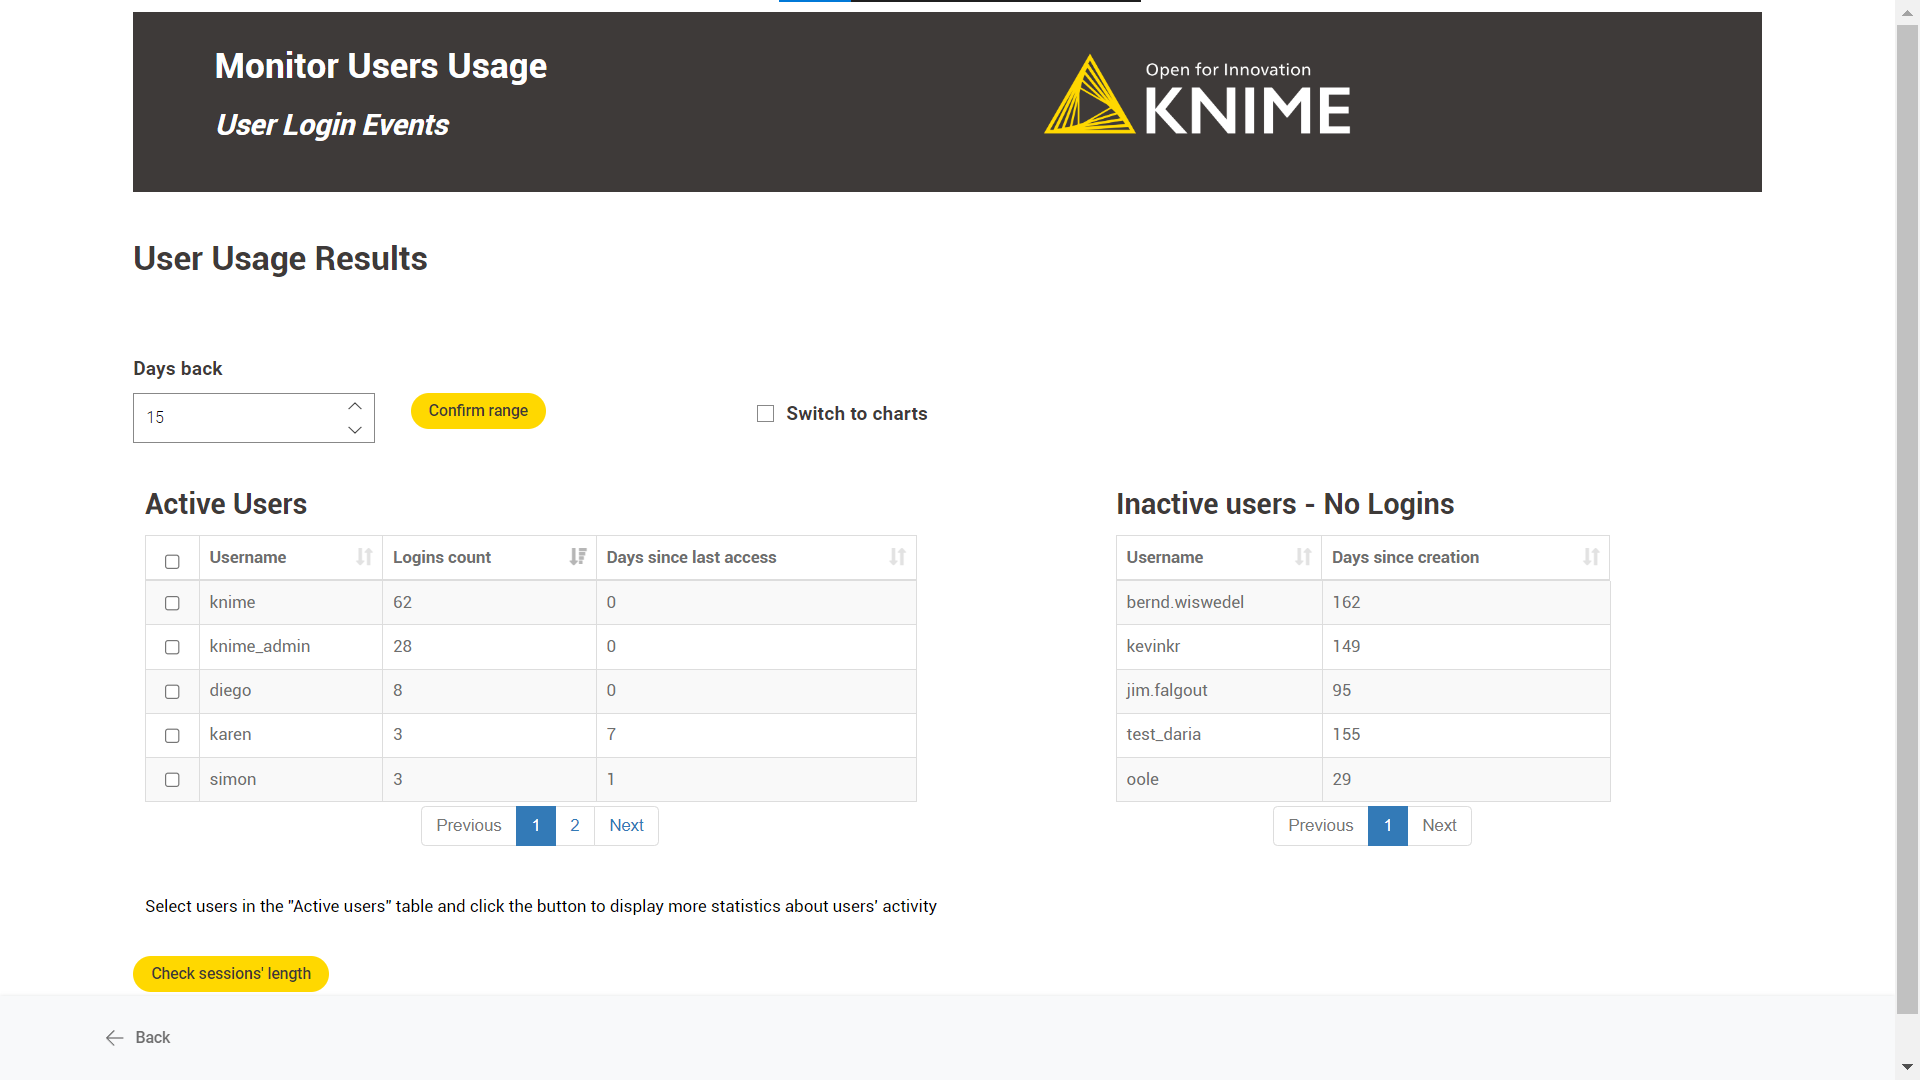Select page 1 in Active Users pagination
Viewport: 1920px width, 1080px height.
(536, 826)
